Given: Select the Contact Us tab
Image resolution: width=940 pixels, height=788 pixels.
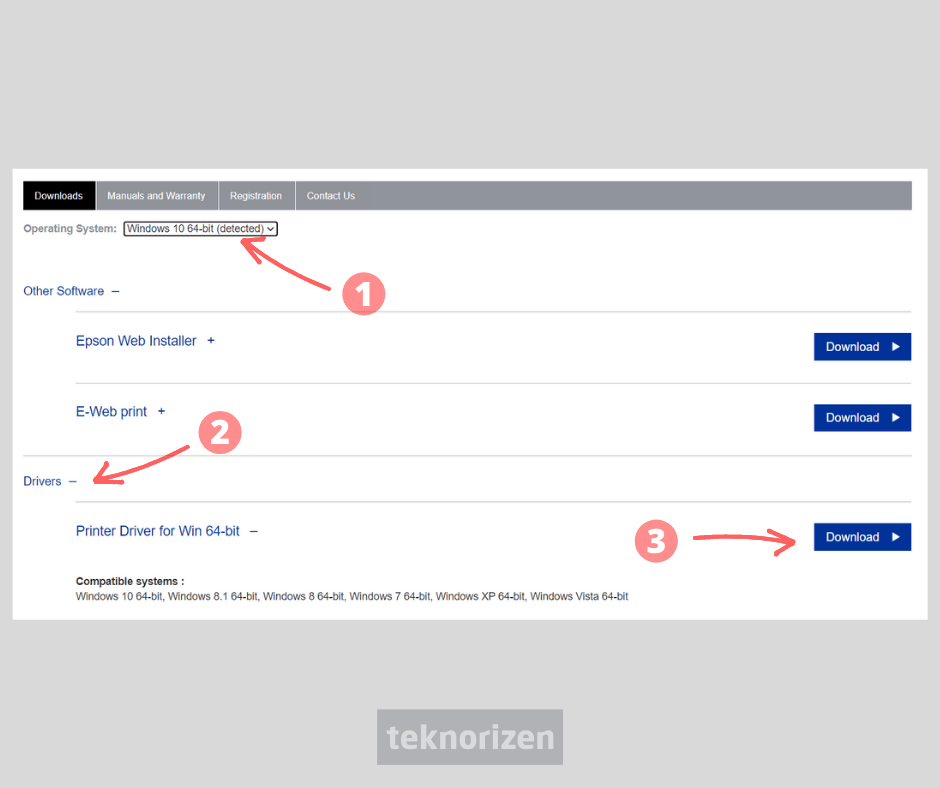Looking at the screenshot, I should [331, 196].
